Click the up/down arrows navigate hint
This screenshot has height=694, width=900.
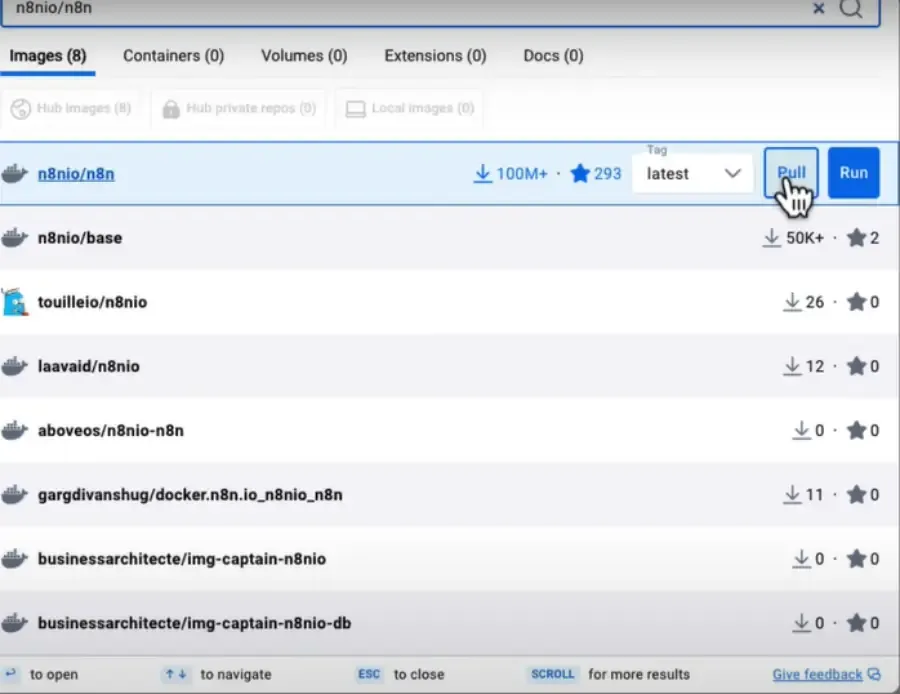[x=176, y=674]
